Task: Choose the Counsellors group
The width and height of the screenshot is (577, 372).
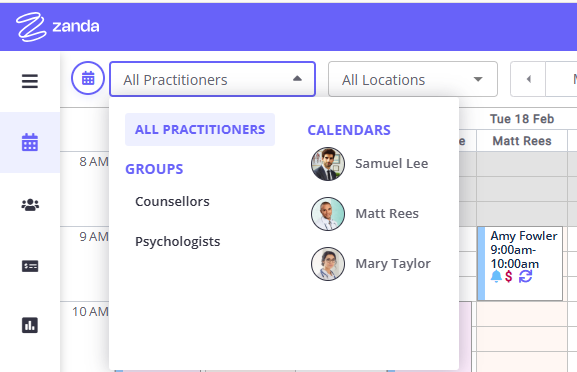Action: pos(172,202)
